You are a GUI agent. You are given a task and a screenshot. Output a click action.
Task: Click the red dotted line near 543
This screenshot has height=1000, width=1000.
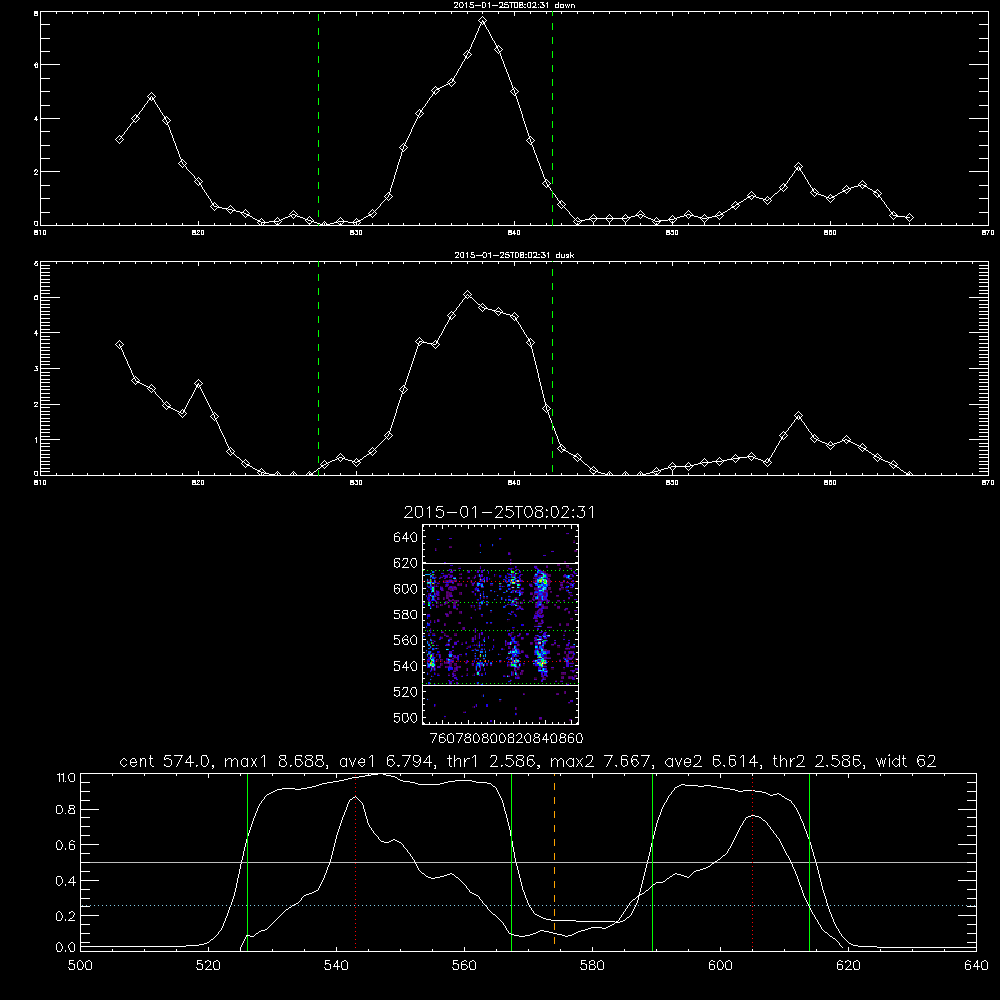tap(355, 862)
